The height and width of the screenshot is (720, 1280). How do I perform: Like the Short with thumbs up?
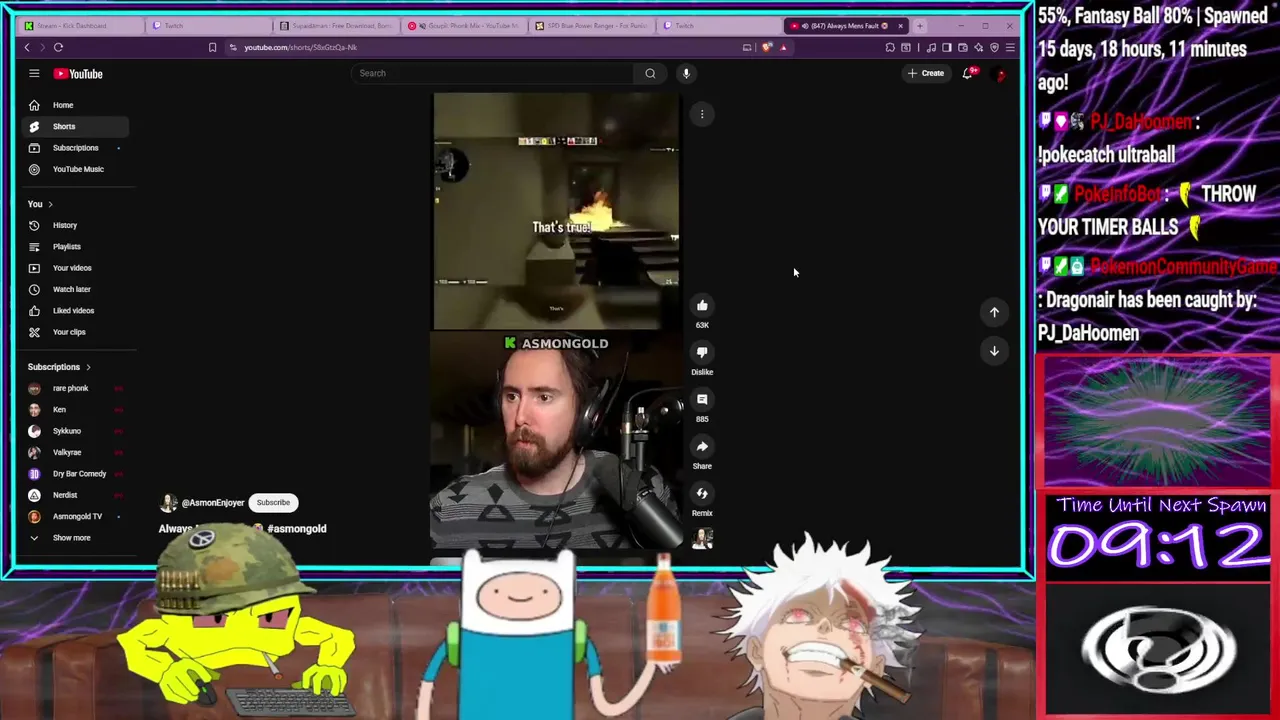coord(702,306)
